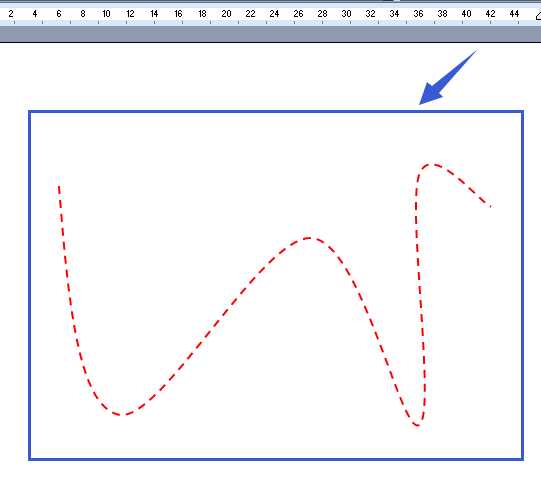Screen dimensions: 541x479
Task: Click the bottom border of the blue rectangle
Action: [276, 459]
